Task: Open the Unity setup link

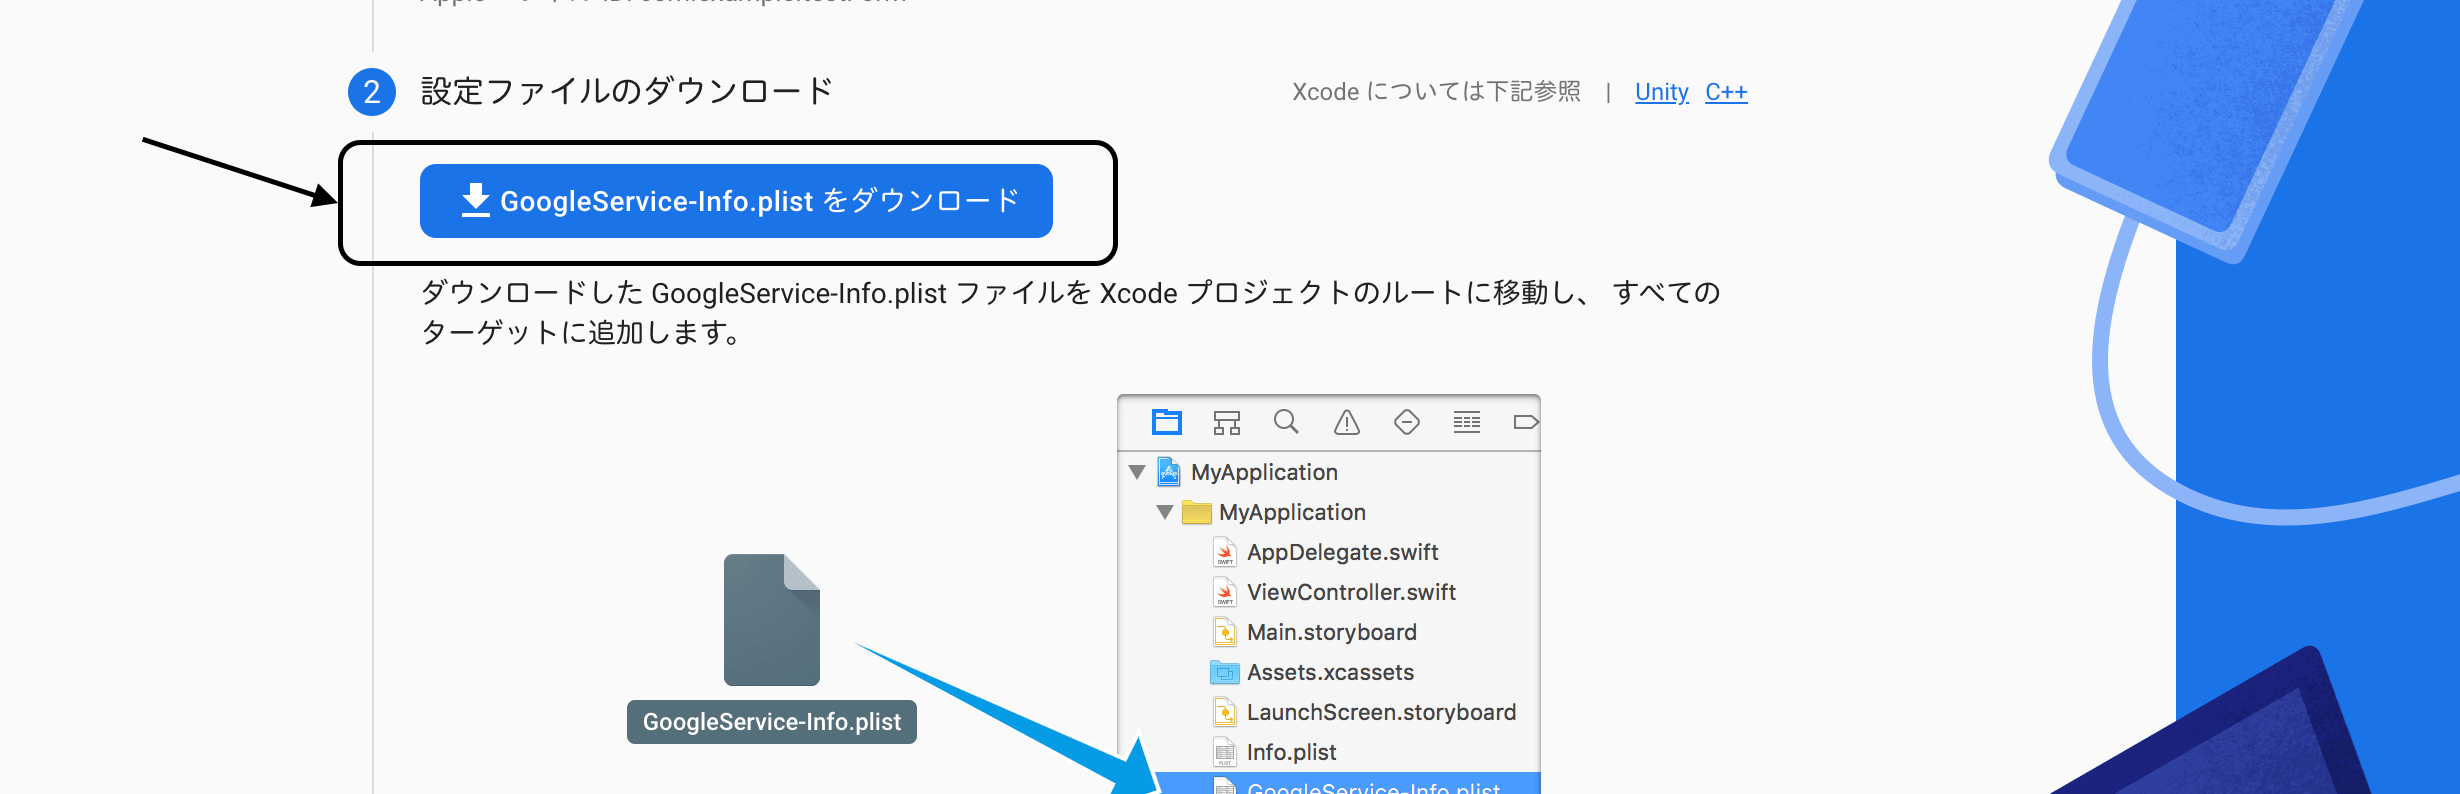Action: pyautogui.click(x=1661, y=92)
